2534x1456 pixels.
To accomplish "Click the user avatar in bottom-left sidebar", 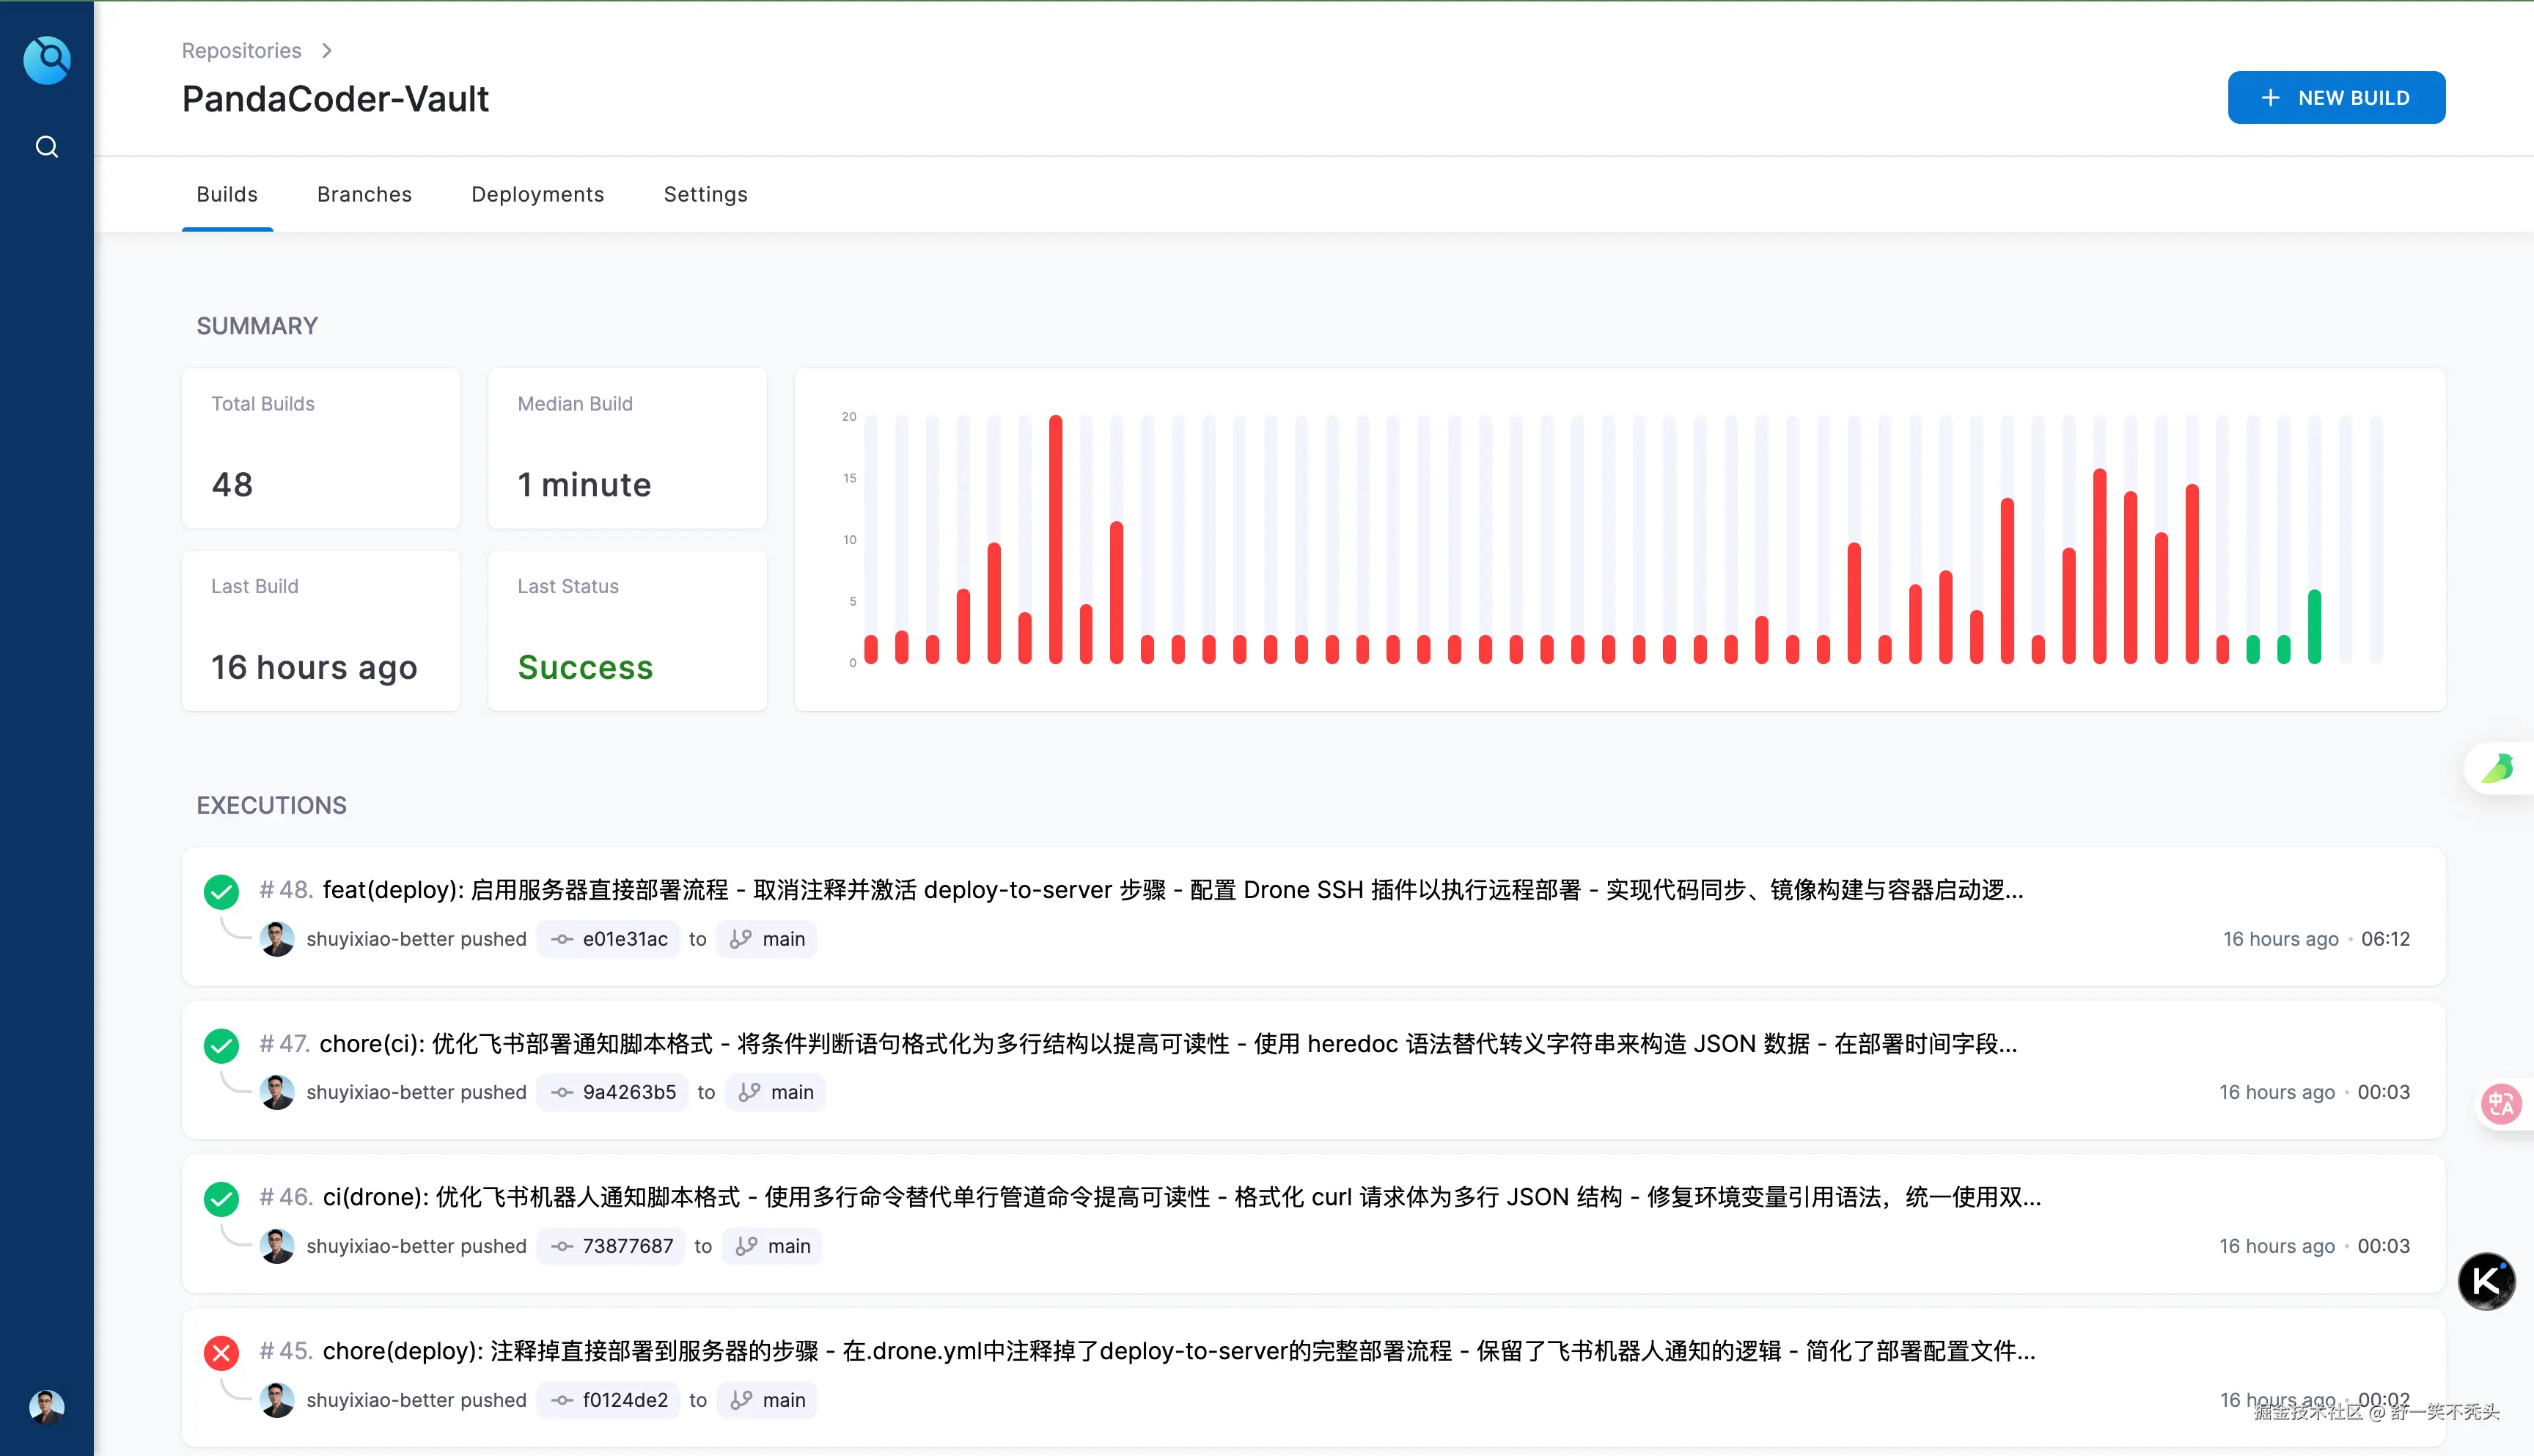I will [47, 1406].
